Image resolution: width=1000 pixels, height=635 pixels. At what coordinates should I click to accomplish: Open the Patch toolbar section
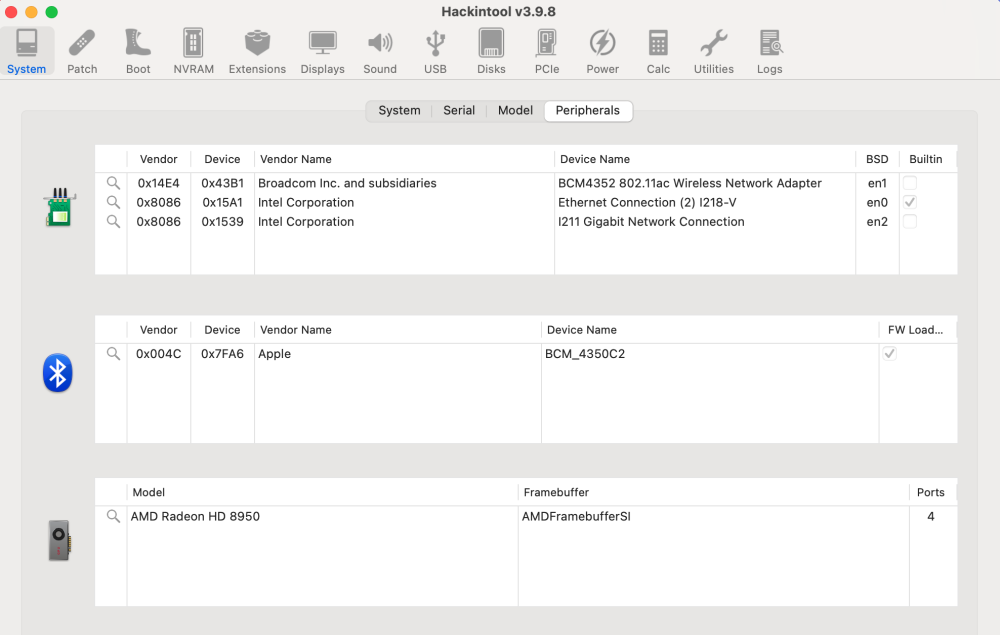82,52
